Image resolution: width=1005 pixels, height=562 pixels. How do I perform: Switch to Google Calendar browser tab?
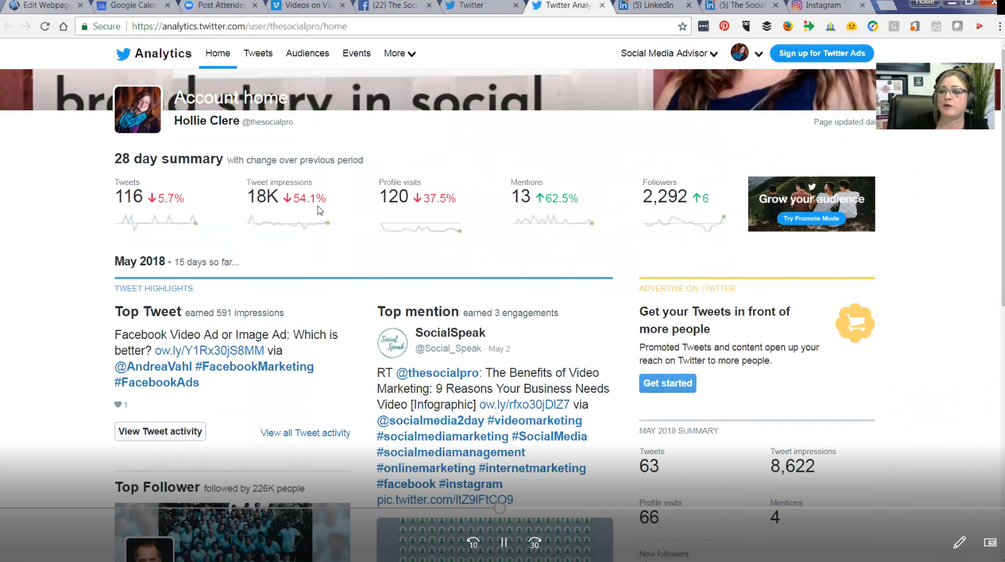coord(133,6)
